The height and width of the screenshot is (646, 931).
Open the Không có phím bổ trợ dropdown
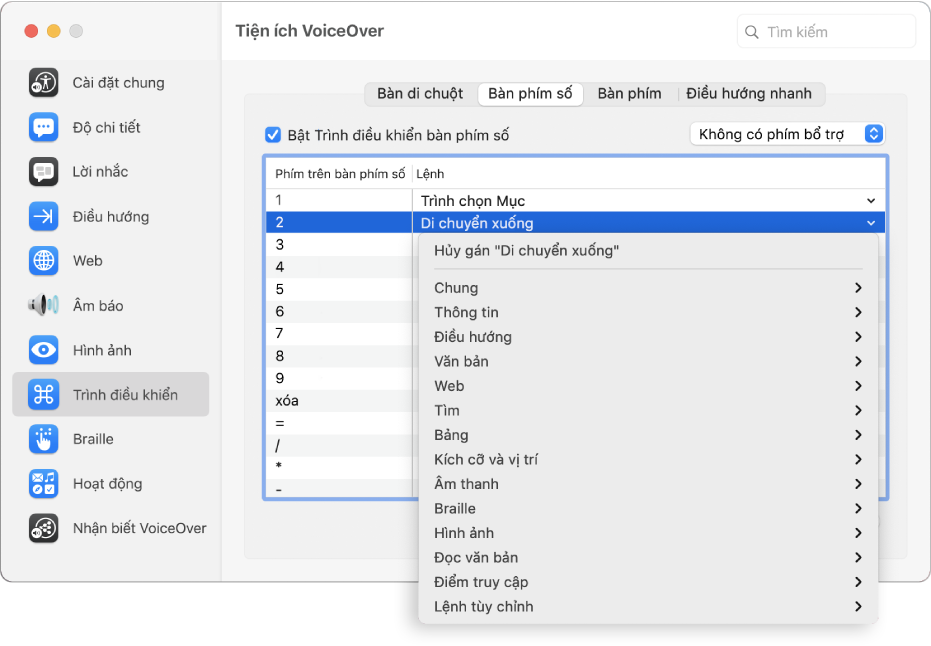(788, 134)
